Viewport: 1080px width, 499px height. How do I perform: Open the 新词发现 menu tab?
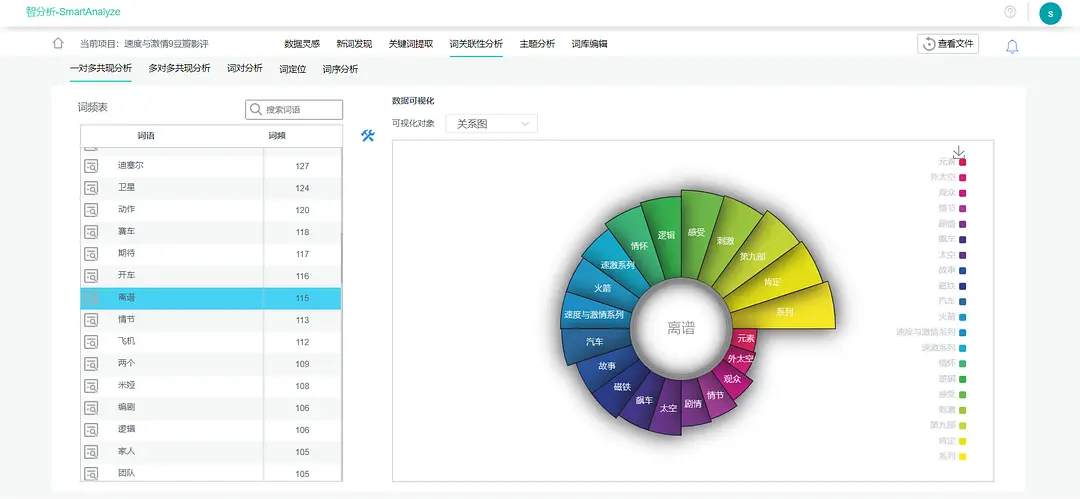pos(354,43)
